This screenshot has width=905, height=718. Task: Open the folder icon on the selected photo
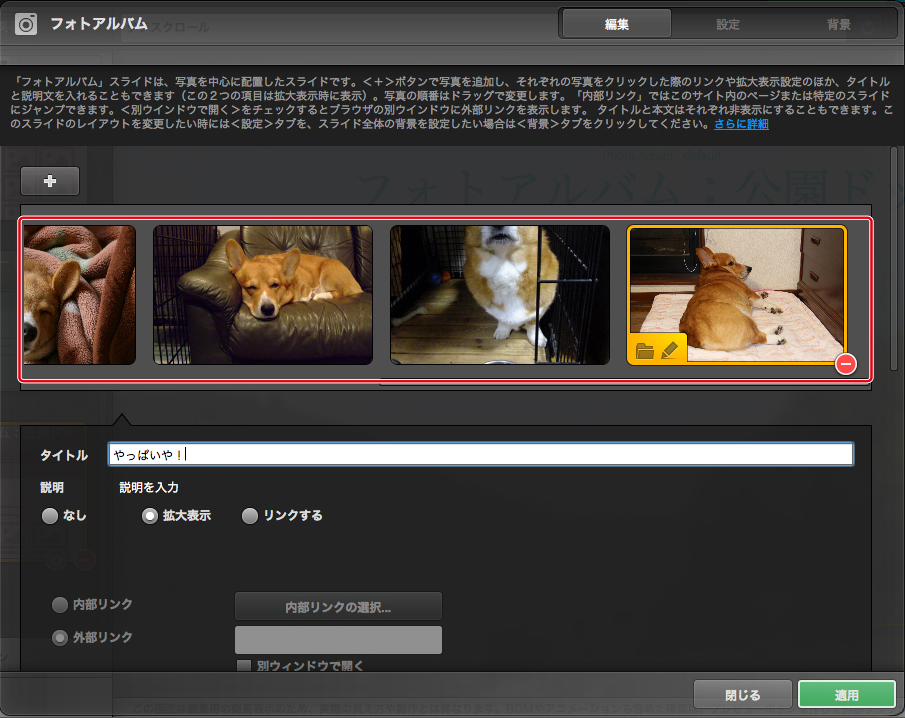(645, 350)
